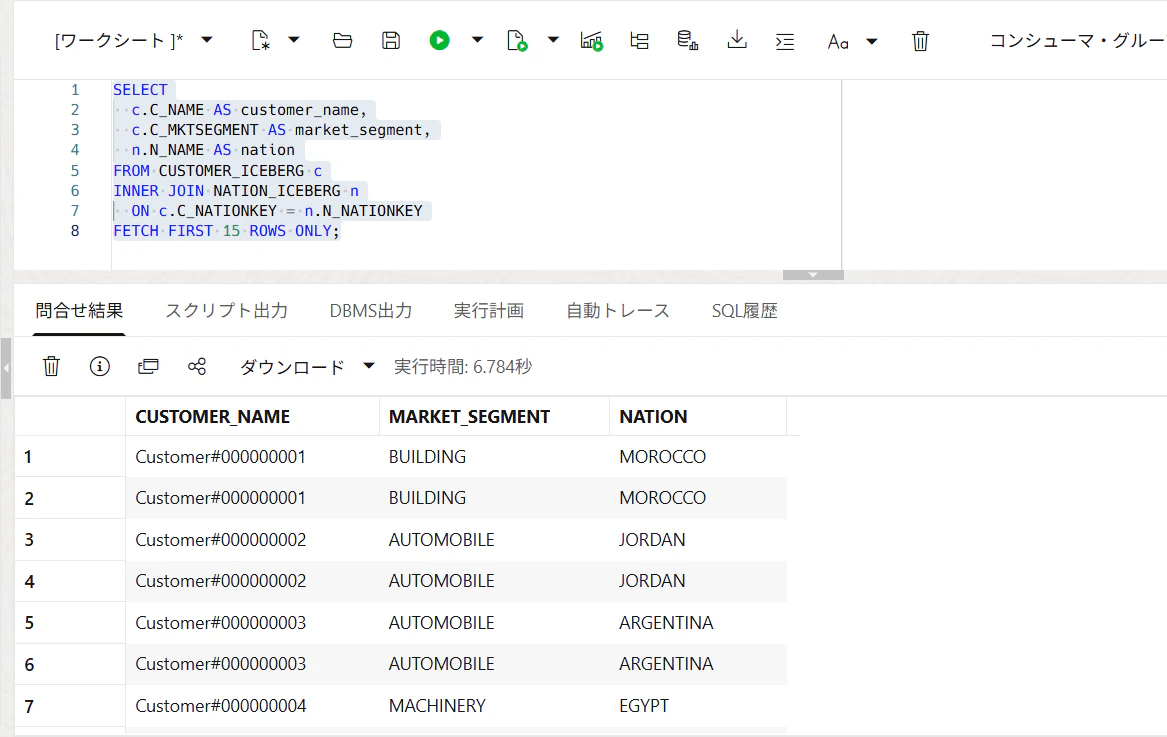Clear results with the results trash icon

tap(51, 366)
